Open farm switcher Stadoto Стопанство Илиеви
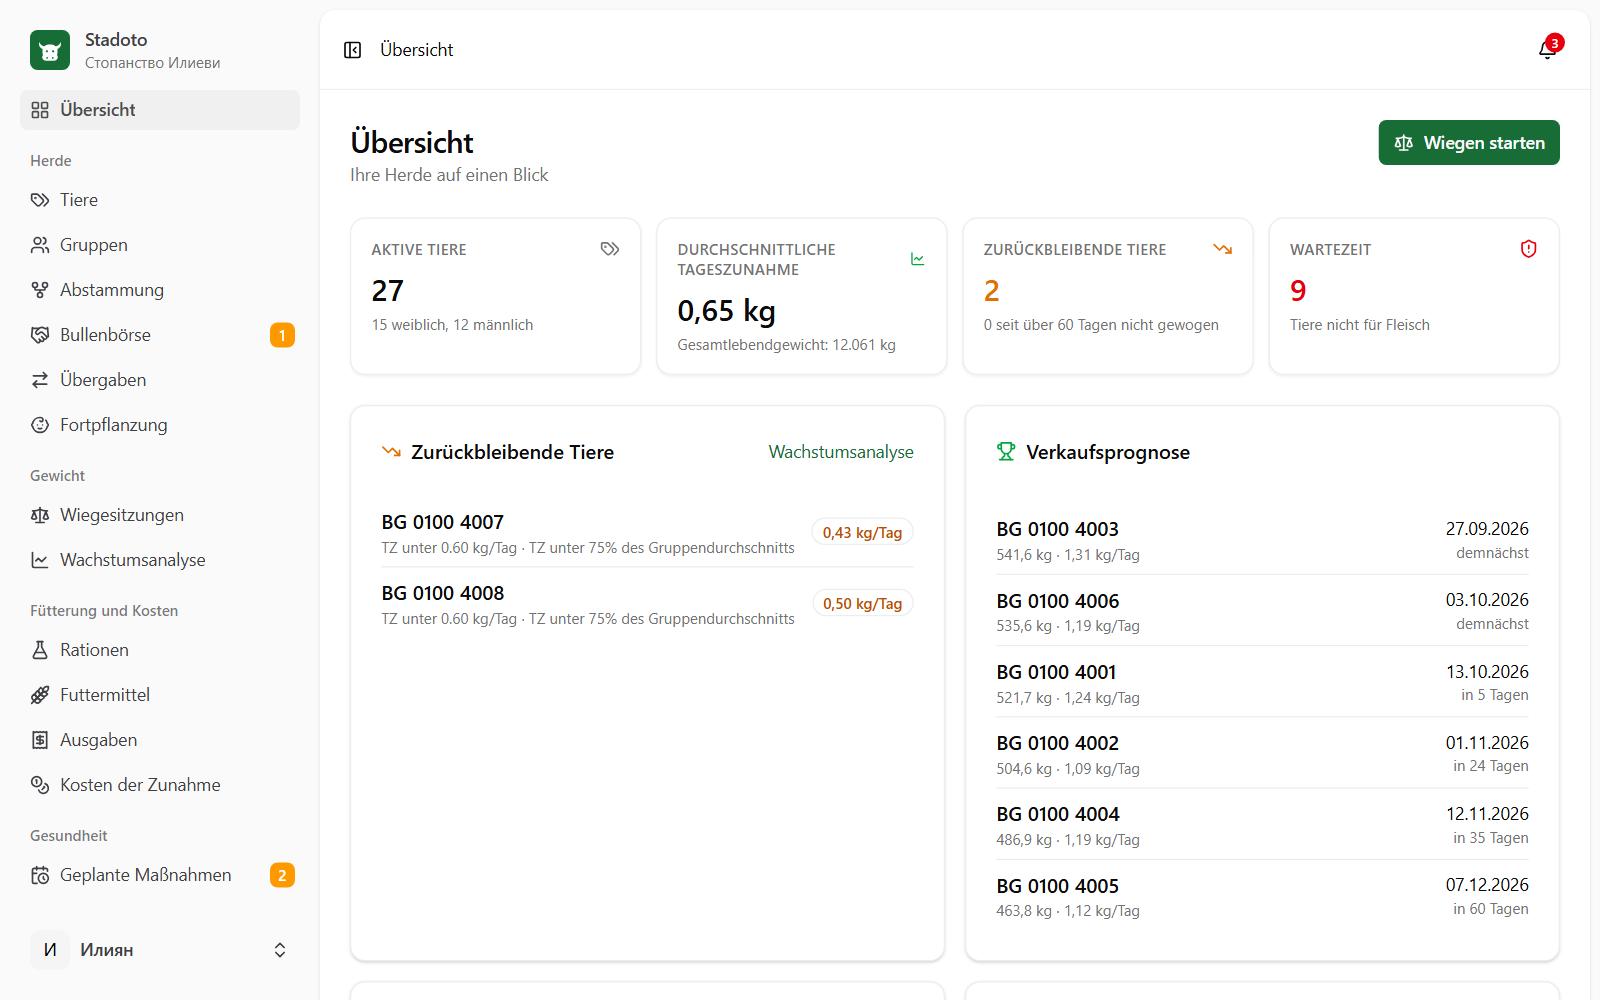Image resolution: width=1600 pixels, height=1000 pixels. (x=160, y=50)
